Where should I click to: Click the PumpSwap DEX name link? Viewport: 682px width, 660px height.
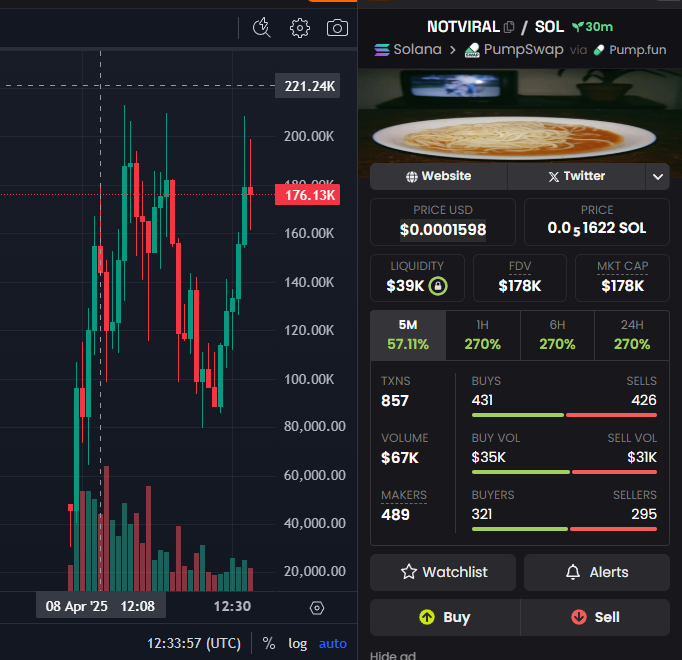click(x=523, y=49)
